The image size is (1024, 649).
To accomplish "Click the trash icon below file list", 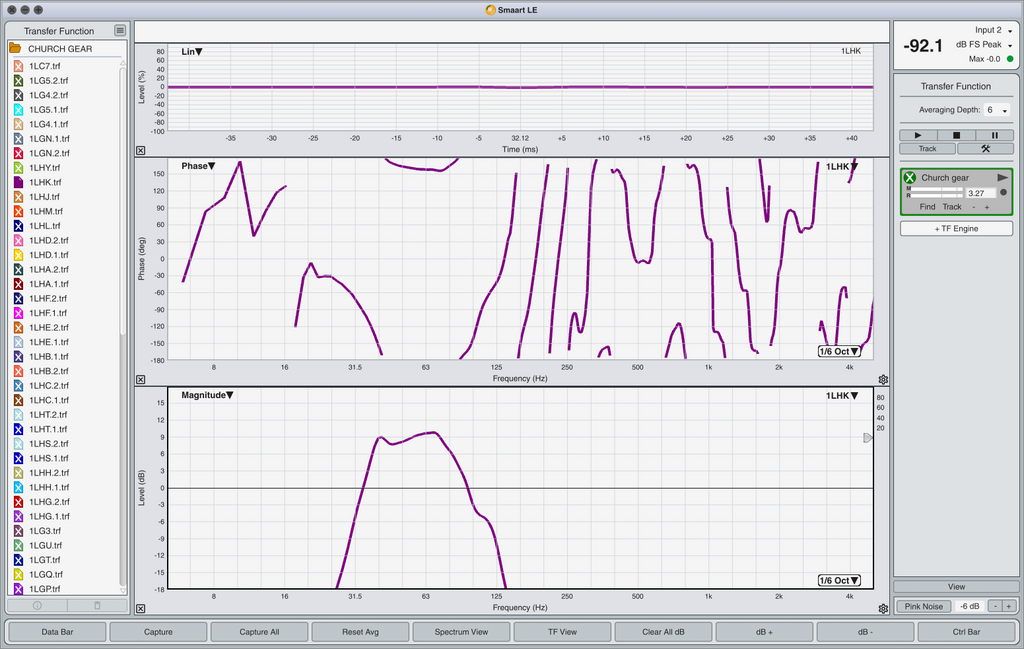I will coord(97,605).
